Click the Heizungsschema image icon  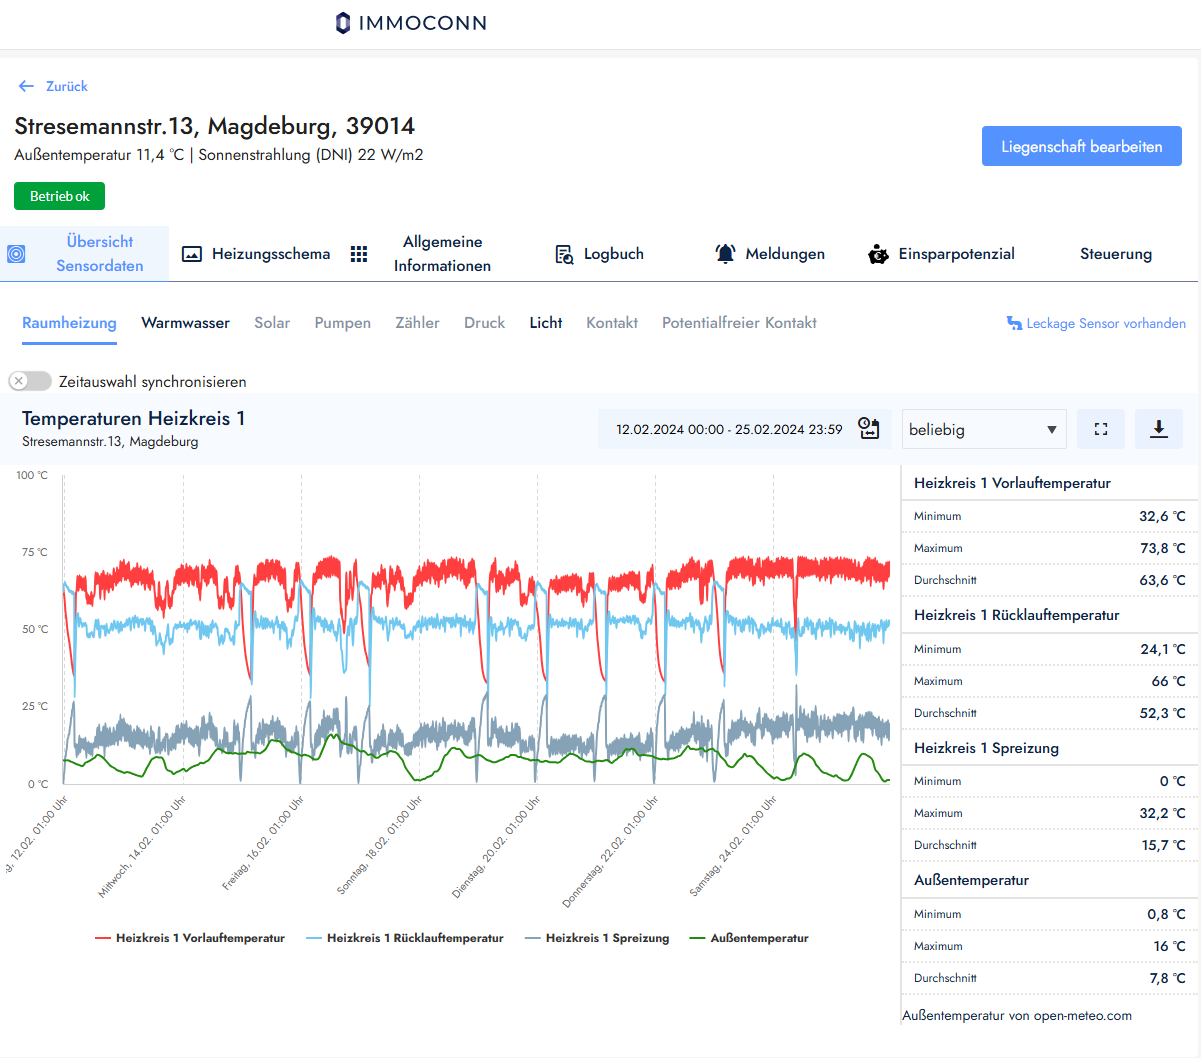(192, 254)
